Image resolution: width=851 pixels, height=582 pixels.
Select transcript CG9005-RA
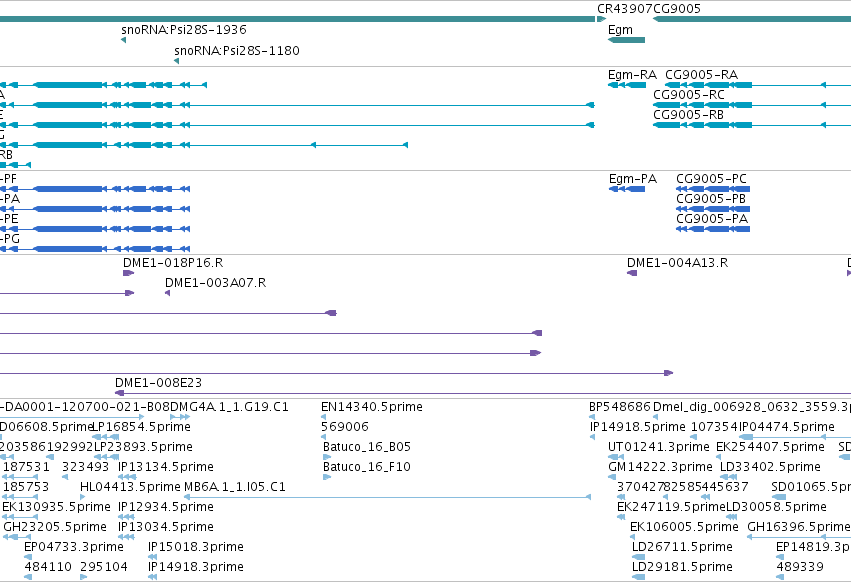point(758,85)
